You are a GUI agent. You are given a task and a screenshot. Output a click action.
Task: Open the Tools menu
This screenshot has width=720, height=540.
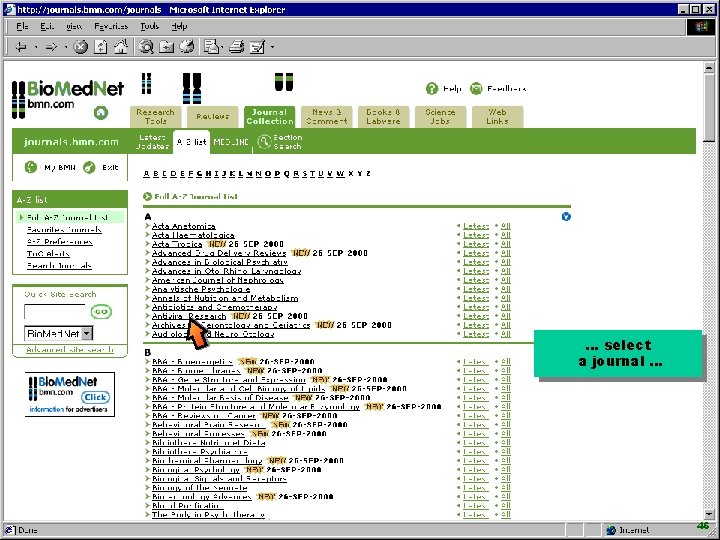(150, 27)
